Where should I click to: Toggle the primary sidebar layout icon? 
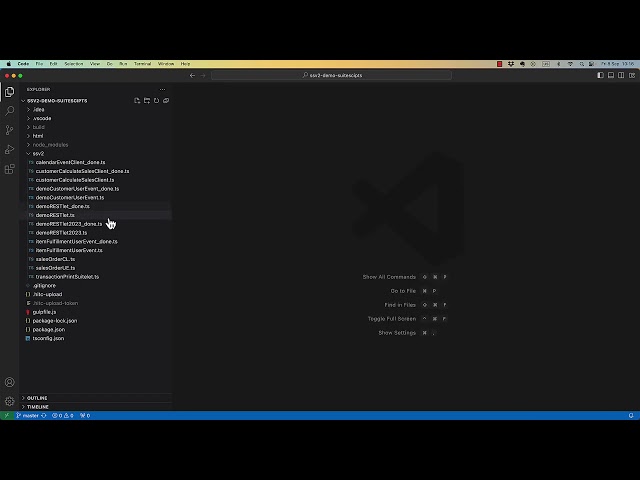(x=600, y=75)
